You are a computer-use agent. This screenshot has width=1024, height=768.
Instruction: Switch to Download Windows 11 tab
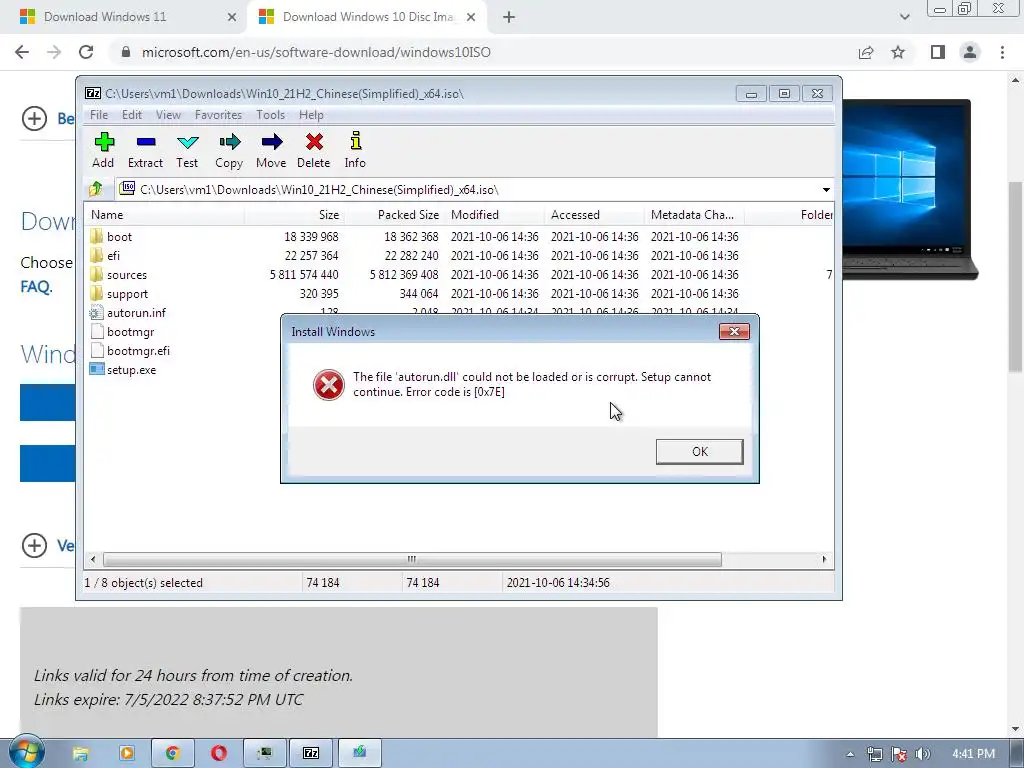(x=124, y=17)
